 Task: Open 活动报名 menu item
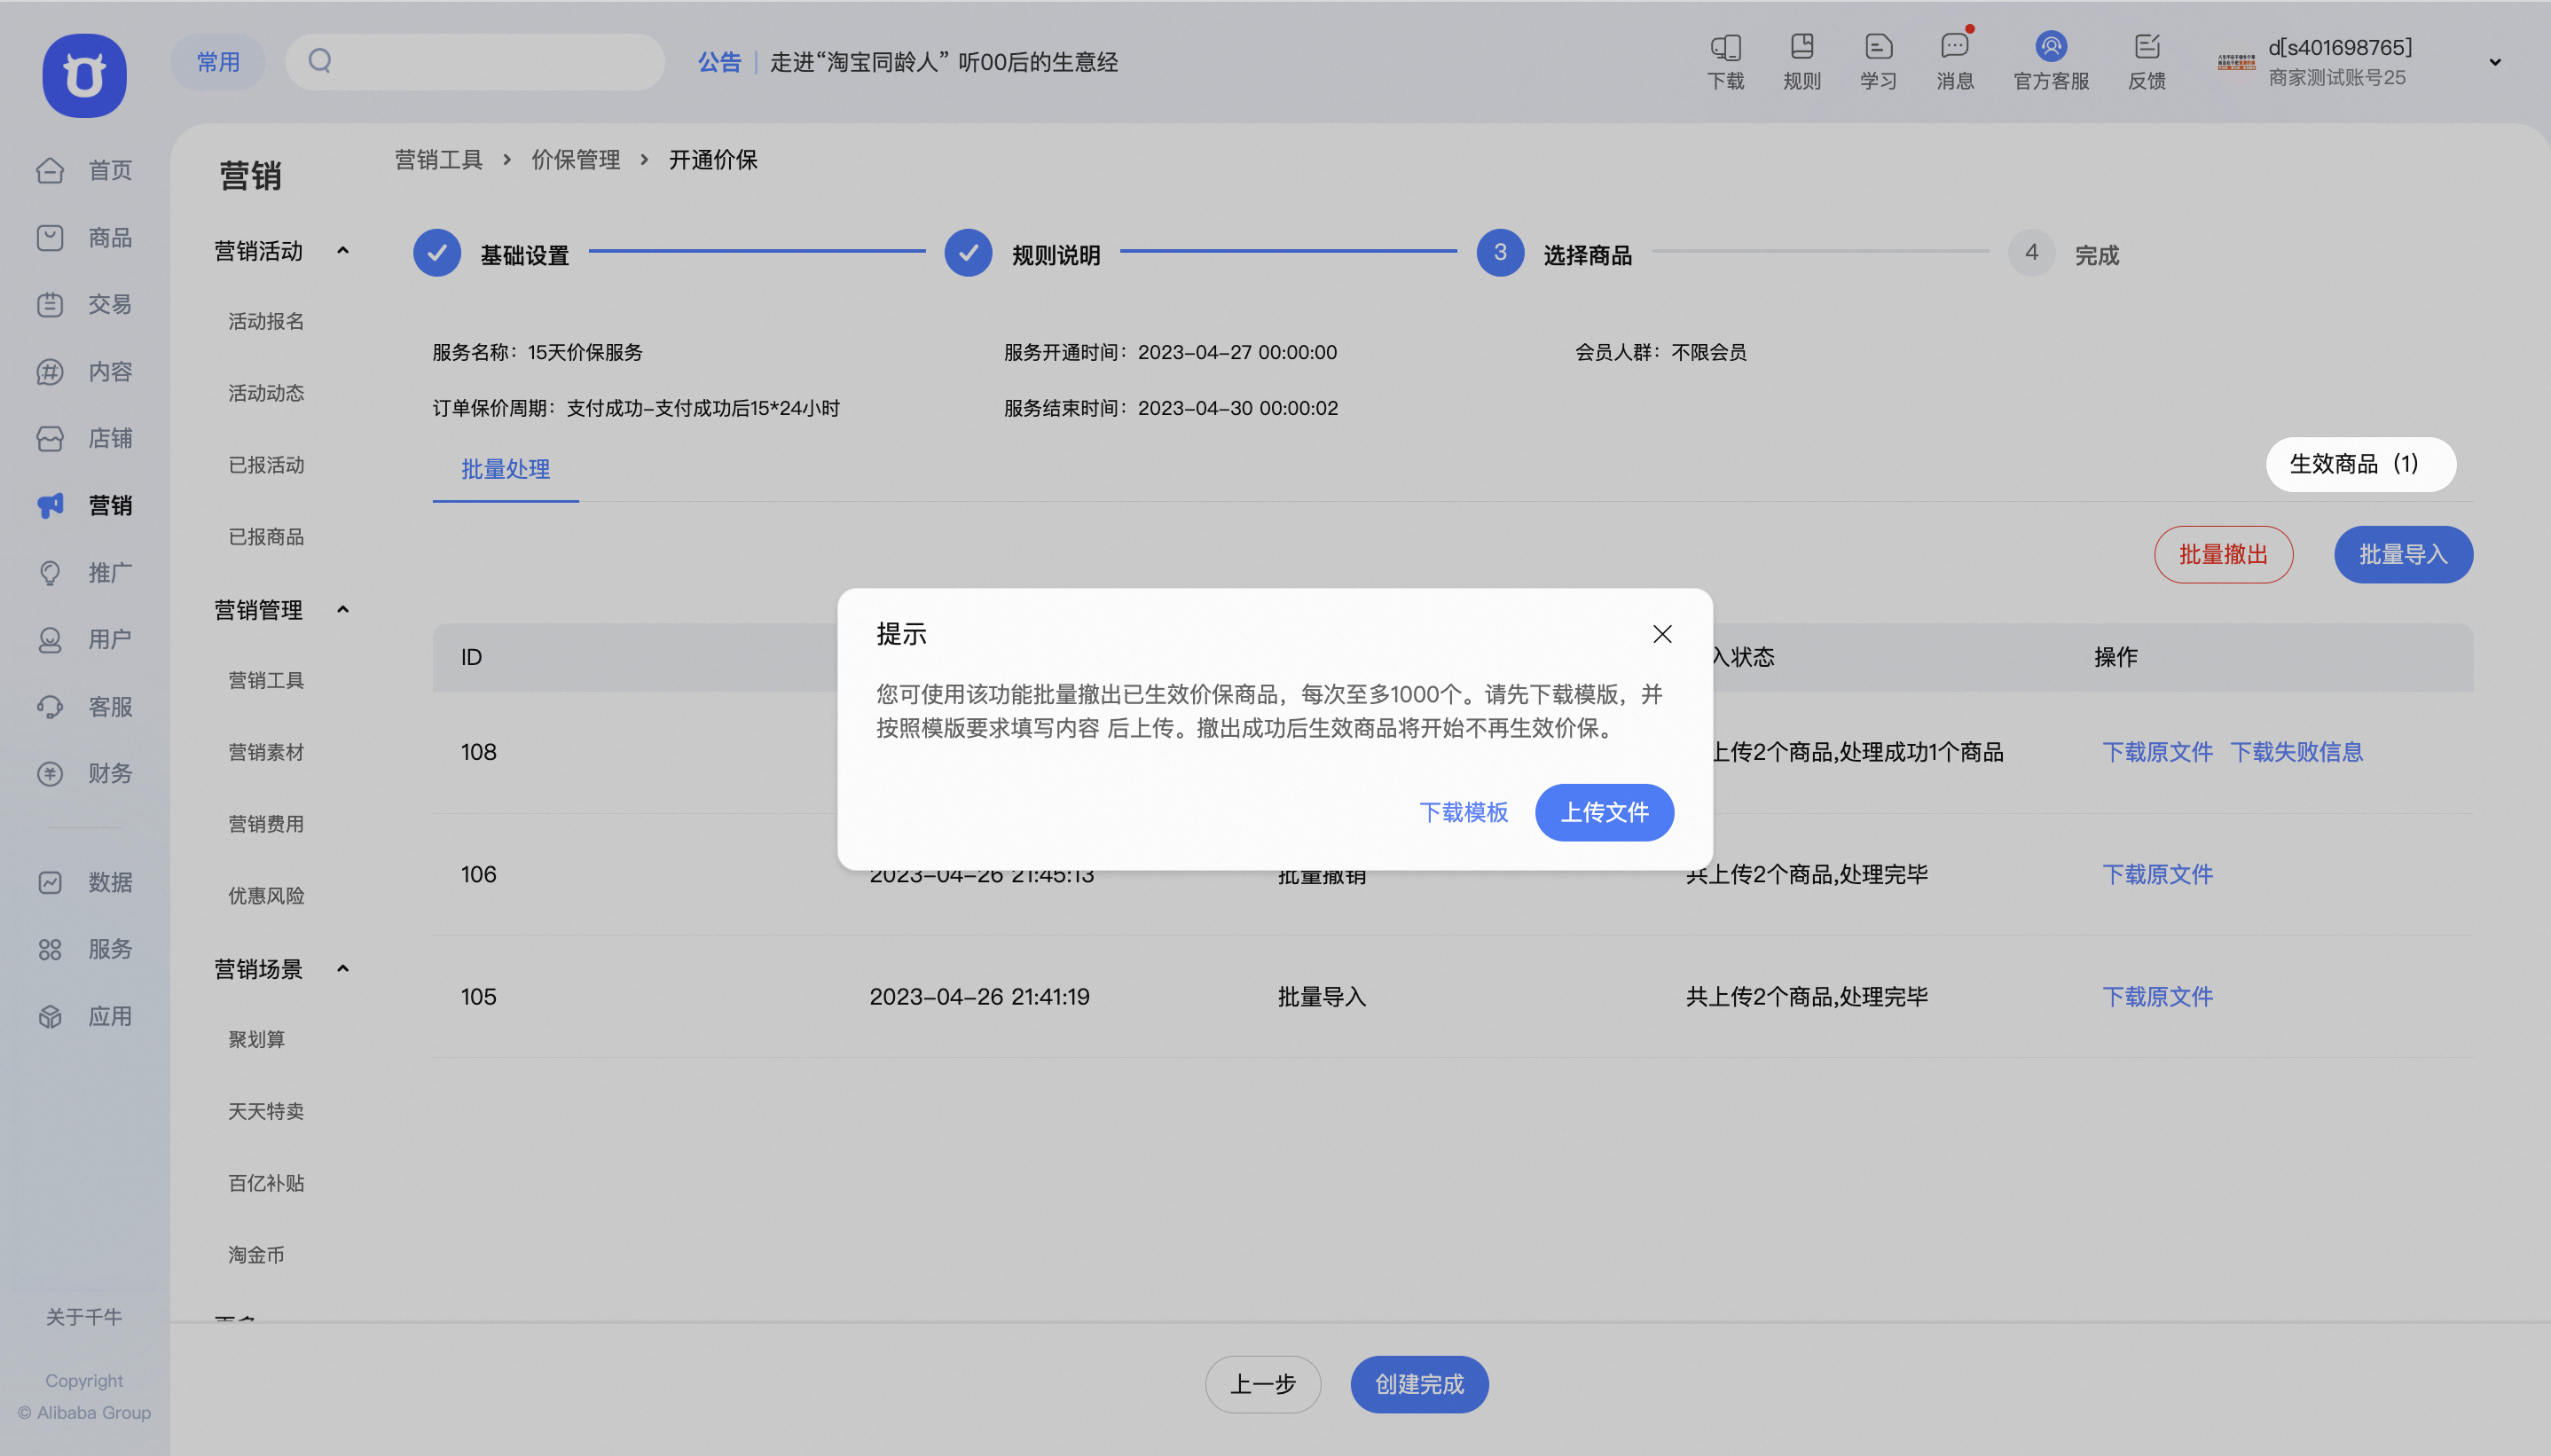266,321
